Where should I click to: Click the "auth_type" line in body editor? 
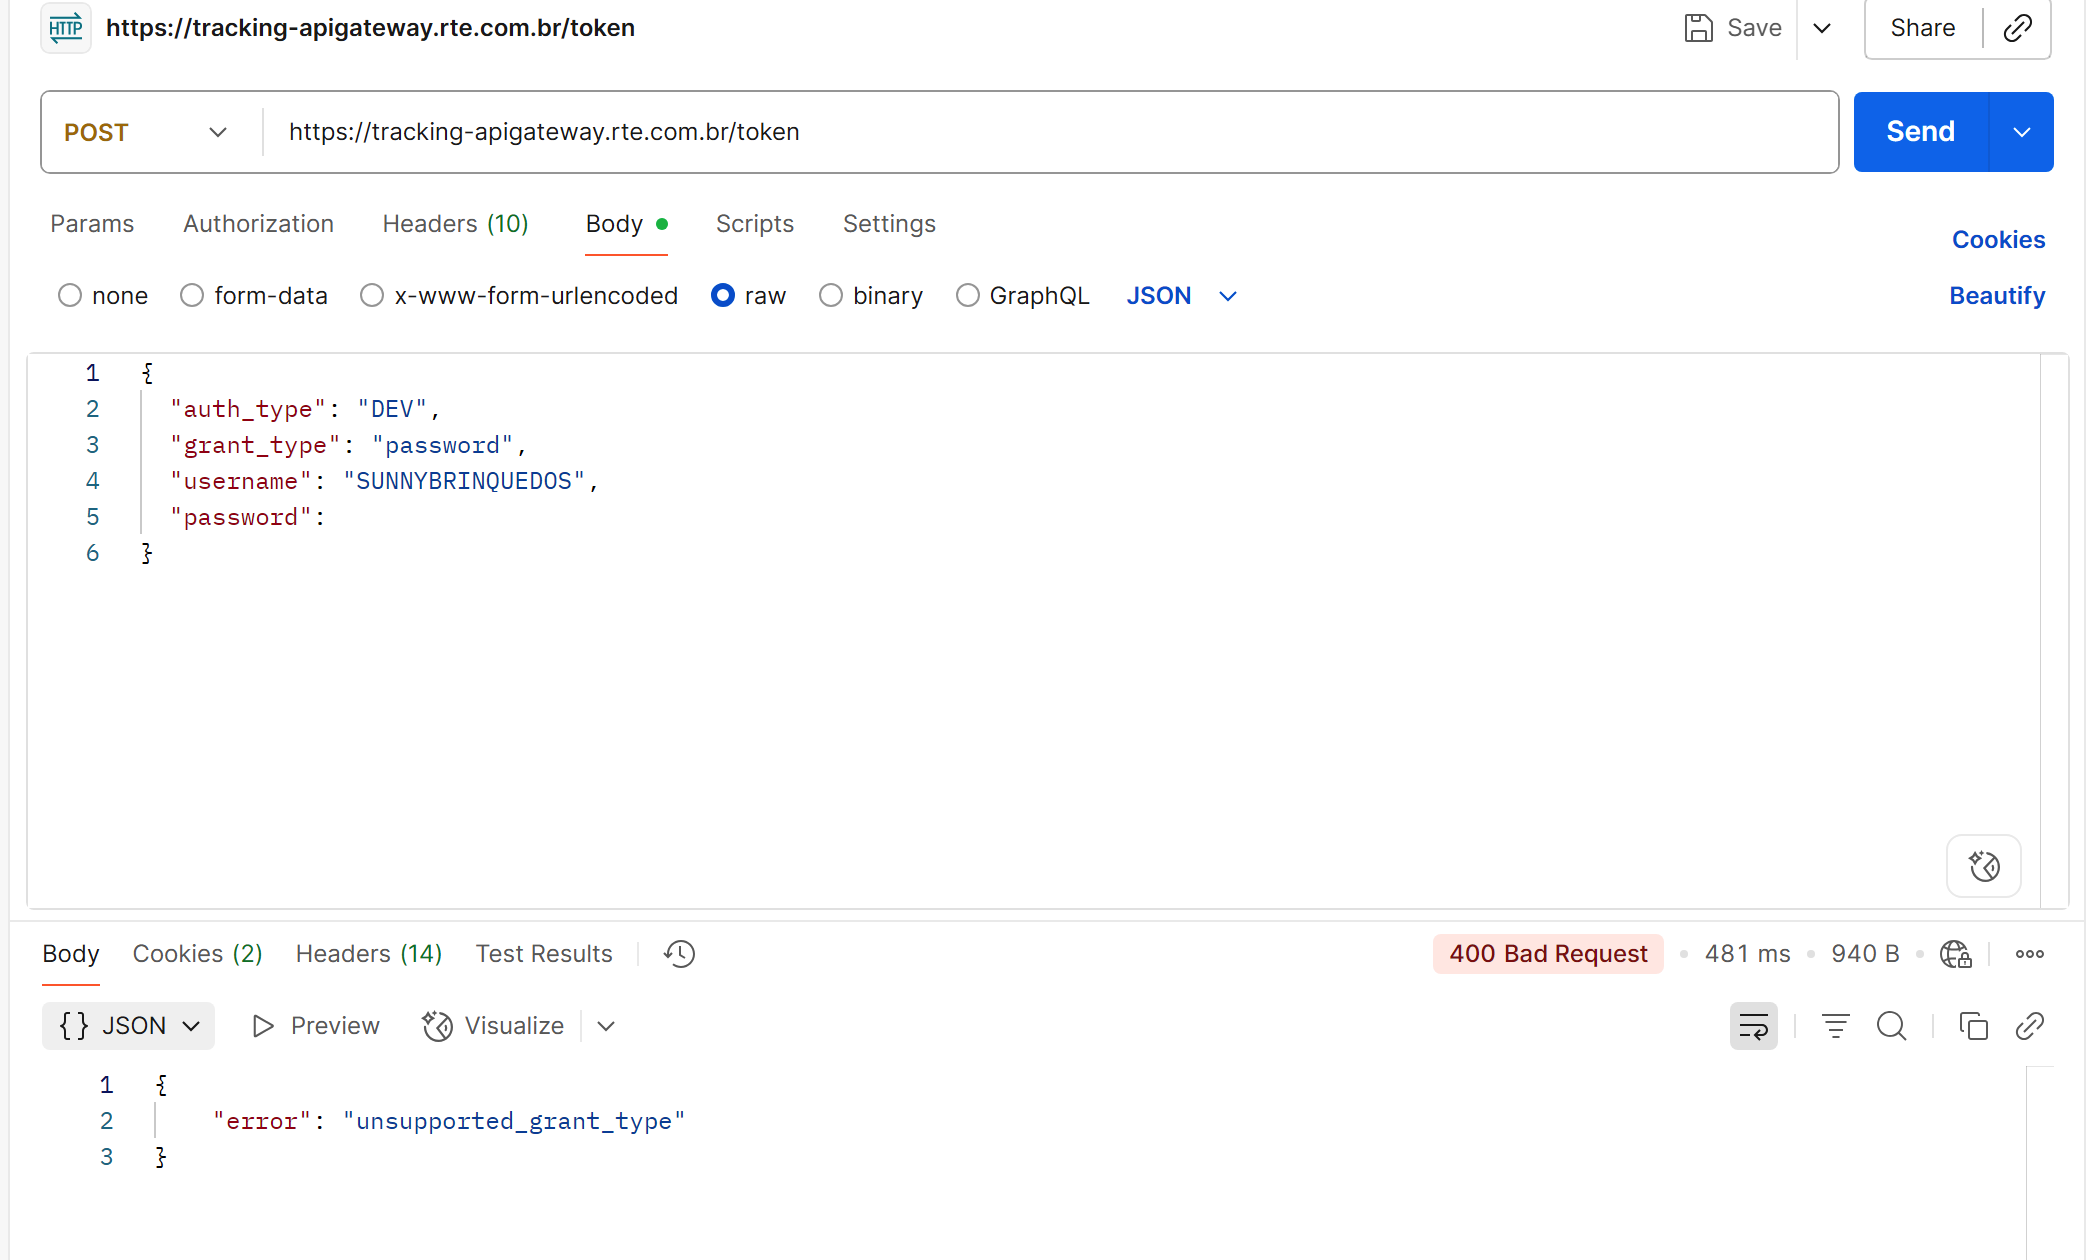click(x=305, y=409)
